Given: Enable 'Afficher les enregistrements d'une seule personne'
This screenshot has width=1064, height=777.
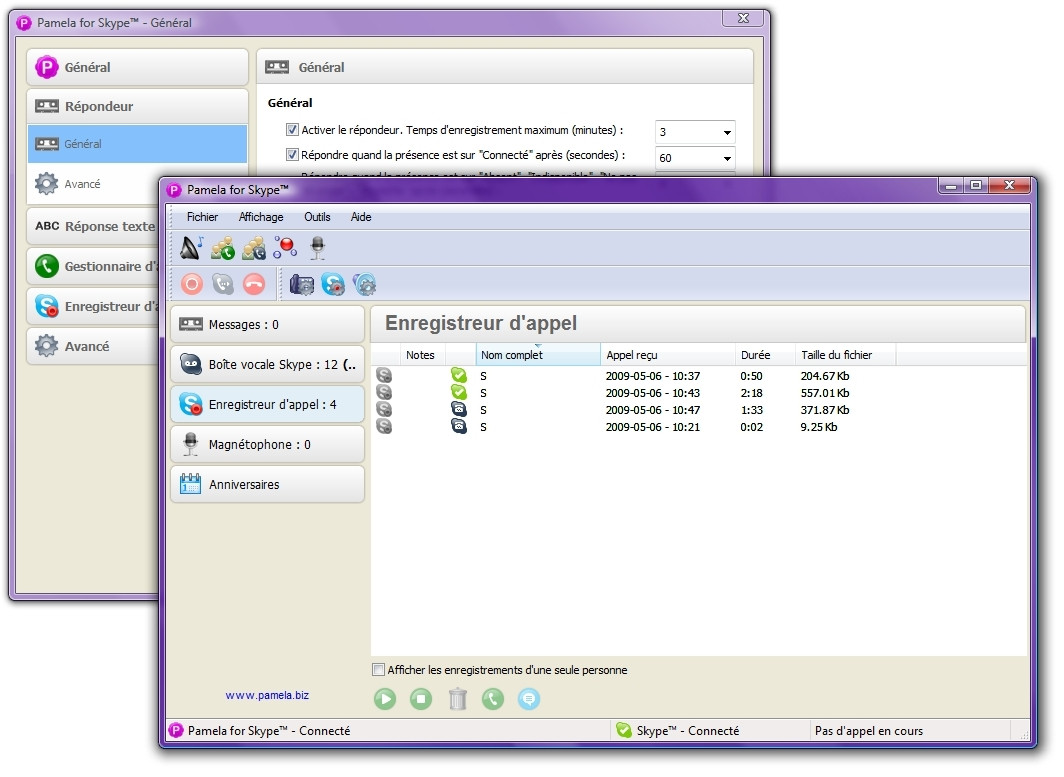Looking at the screenshot, I should point(378,670).
